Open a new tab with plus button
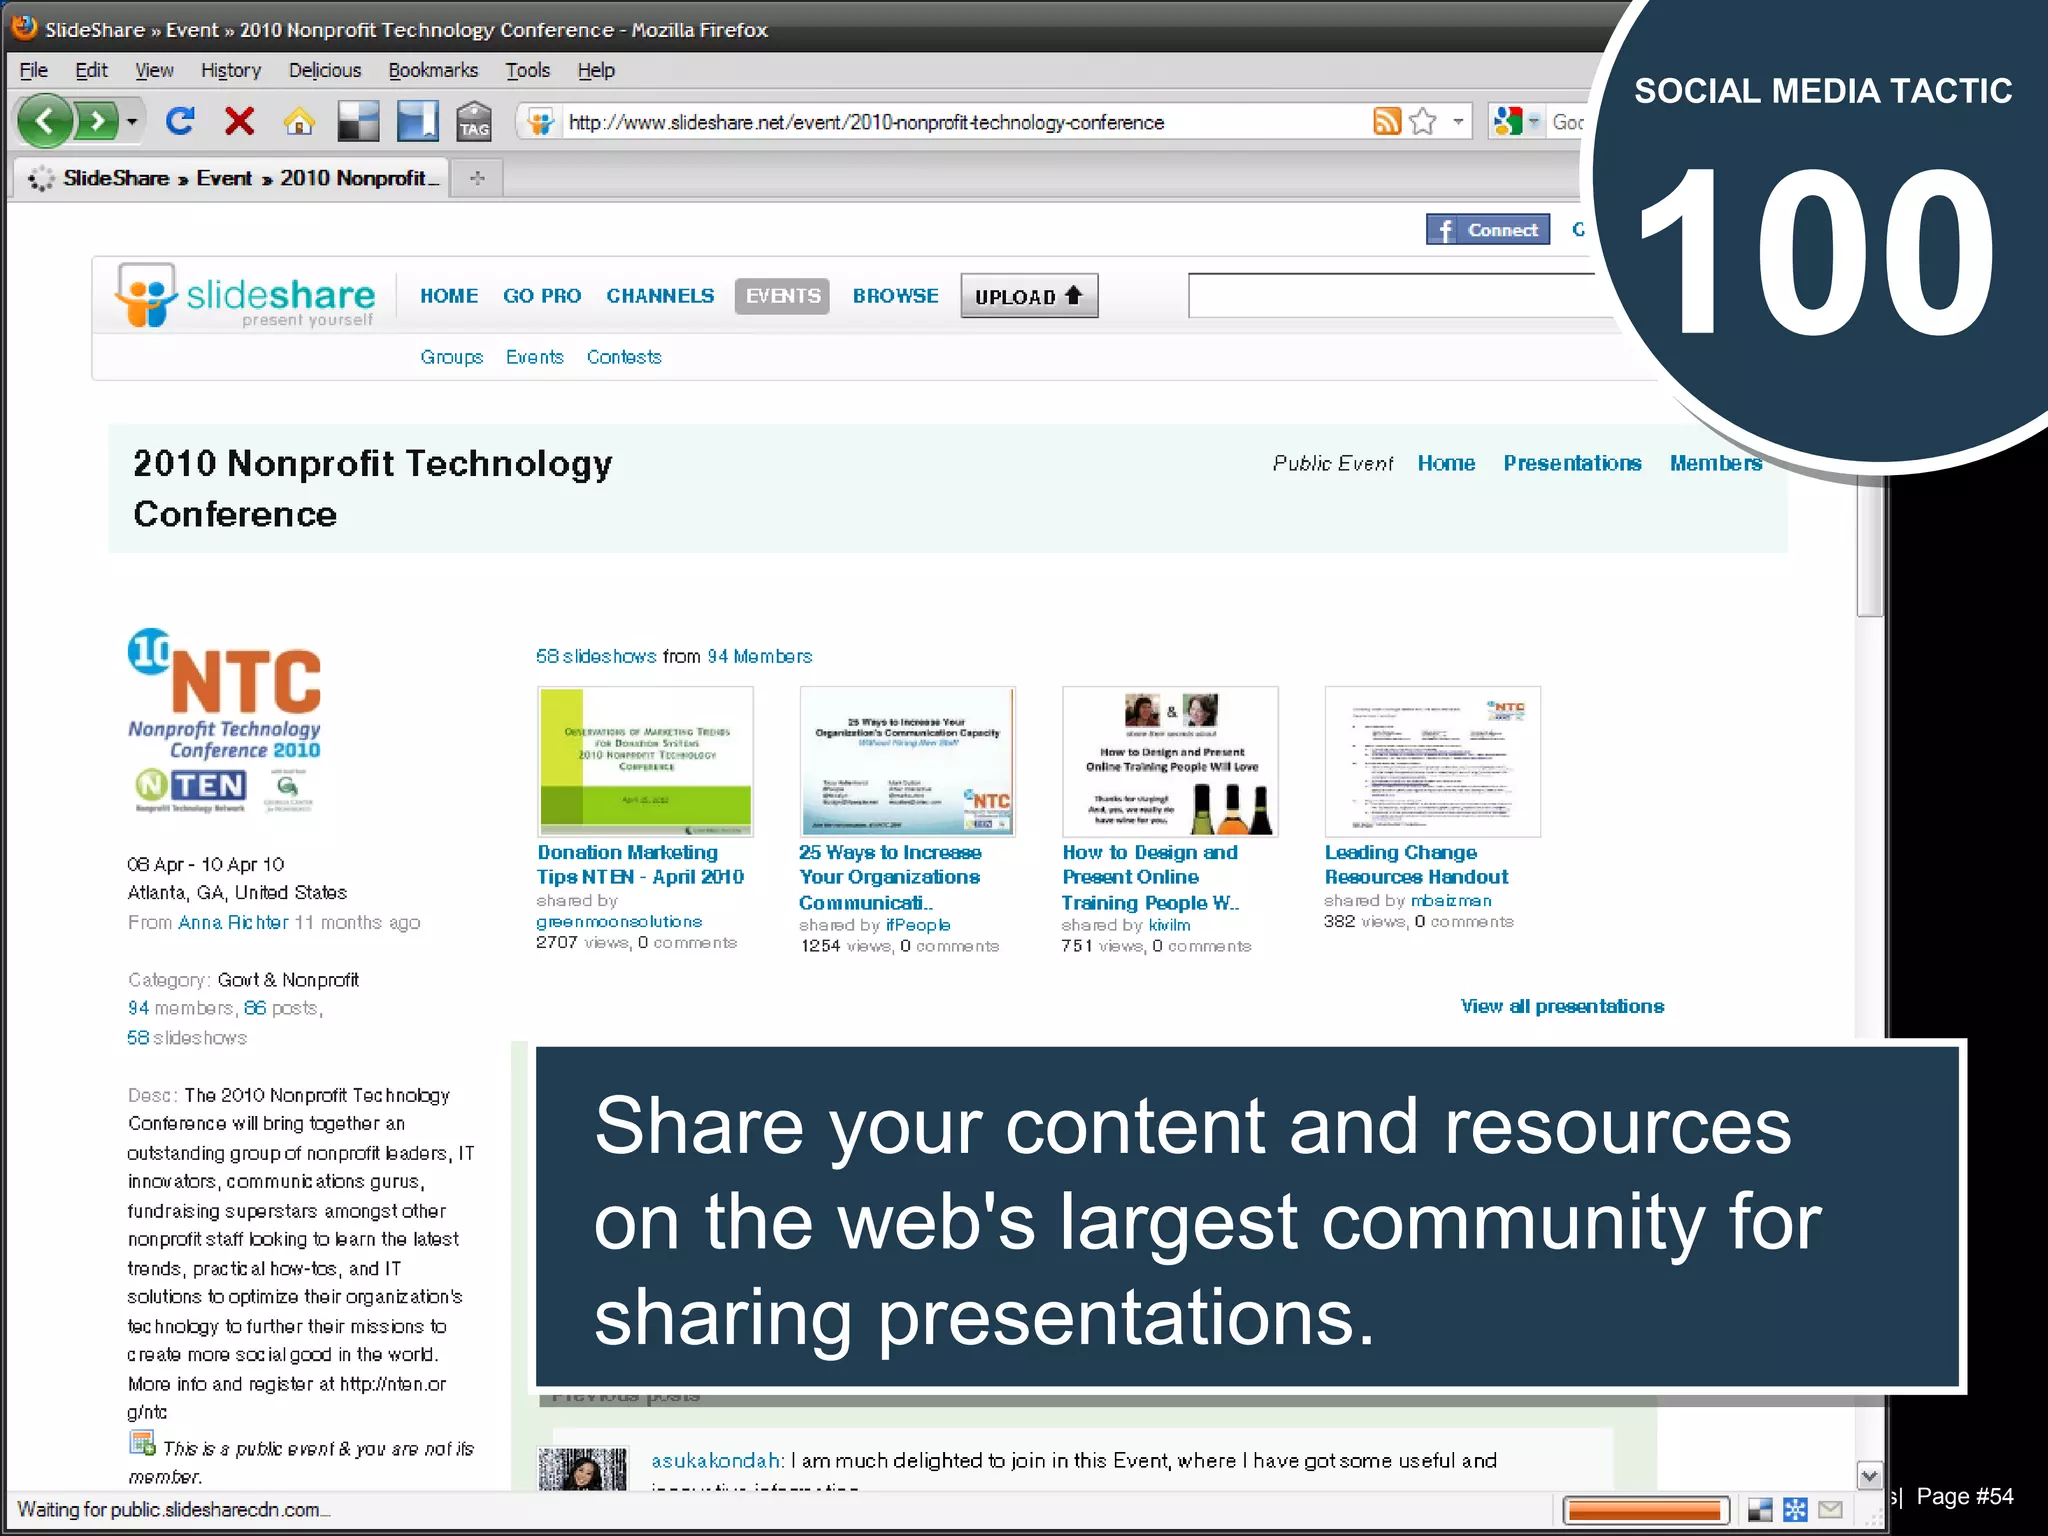2048x1536 pixels. (x=477, y=178)
